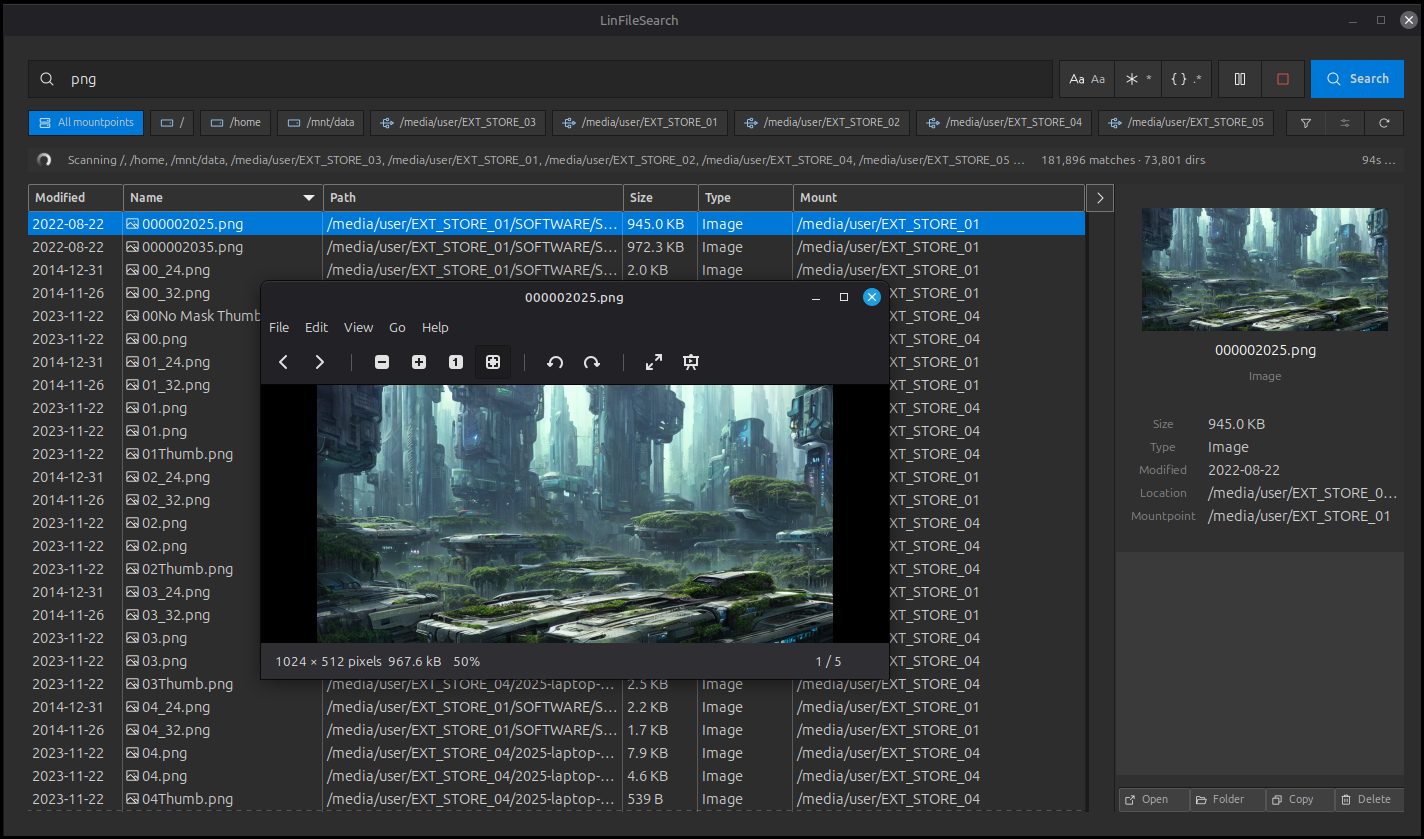This screenshot has width=1424, height=839.
Task: Go to next image in viewer
Action: pos(319,362)
